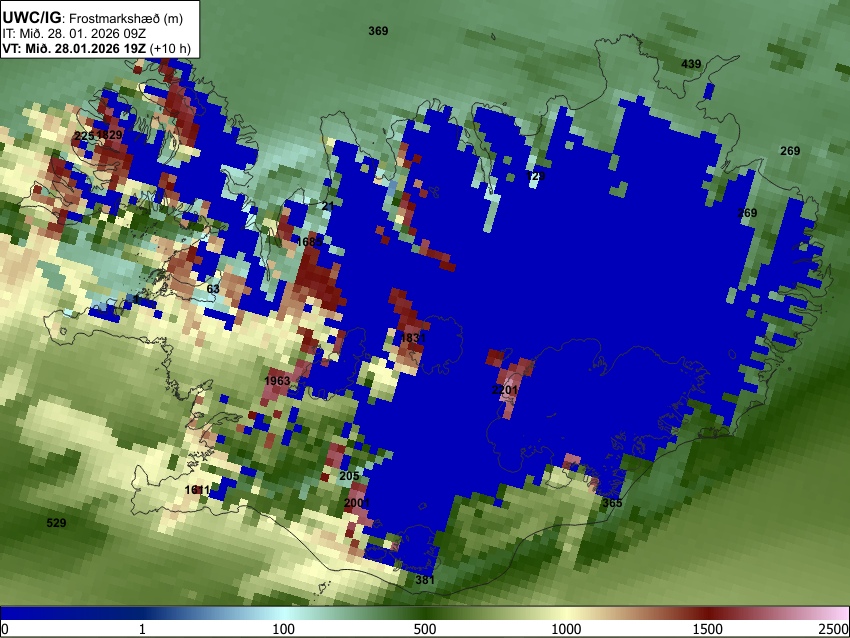850x638 pixels.
Task: Click the 0 tick label on the color scale
Action: pyautogui.click(x=5, y=629)
